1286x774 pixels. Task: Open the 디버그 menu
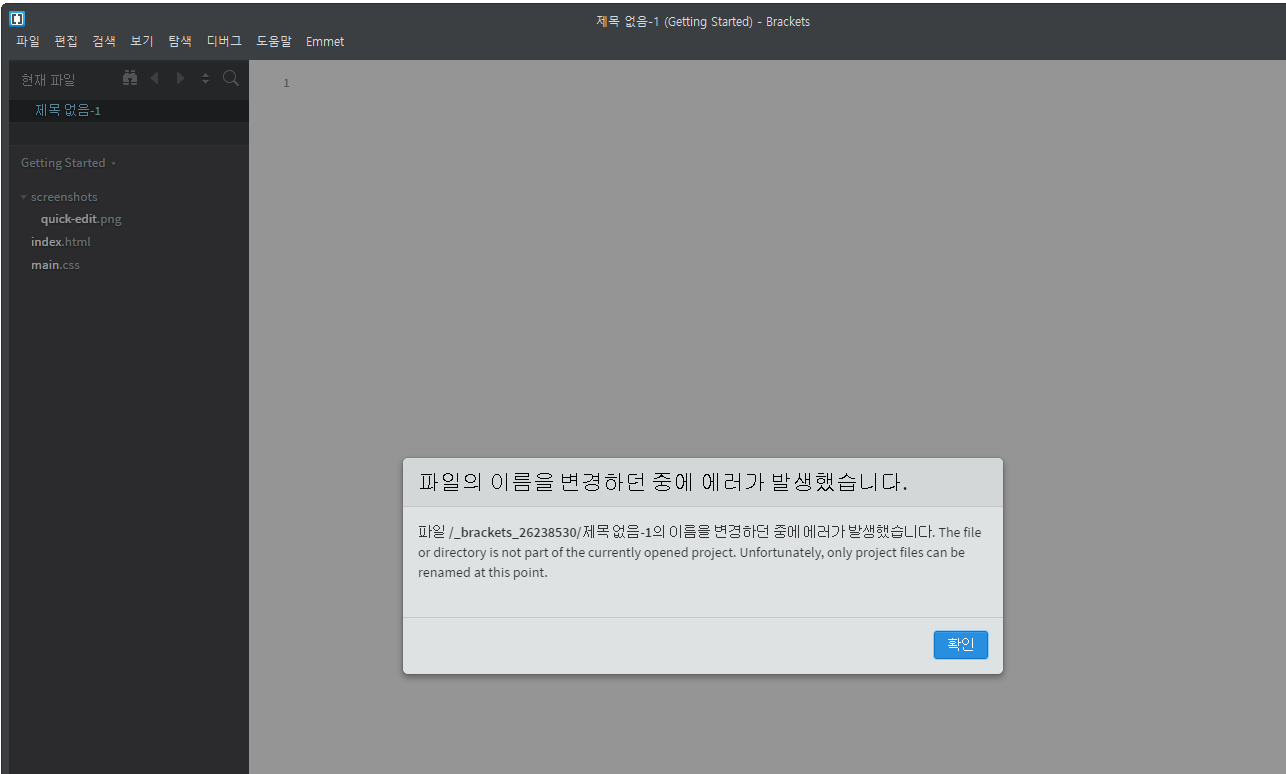coord(223,41)
